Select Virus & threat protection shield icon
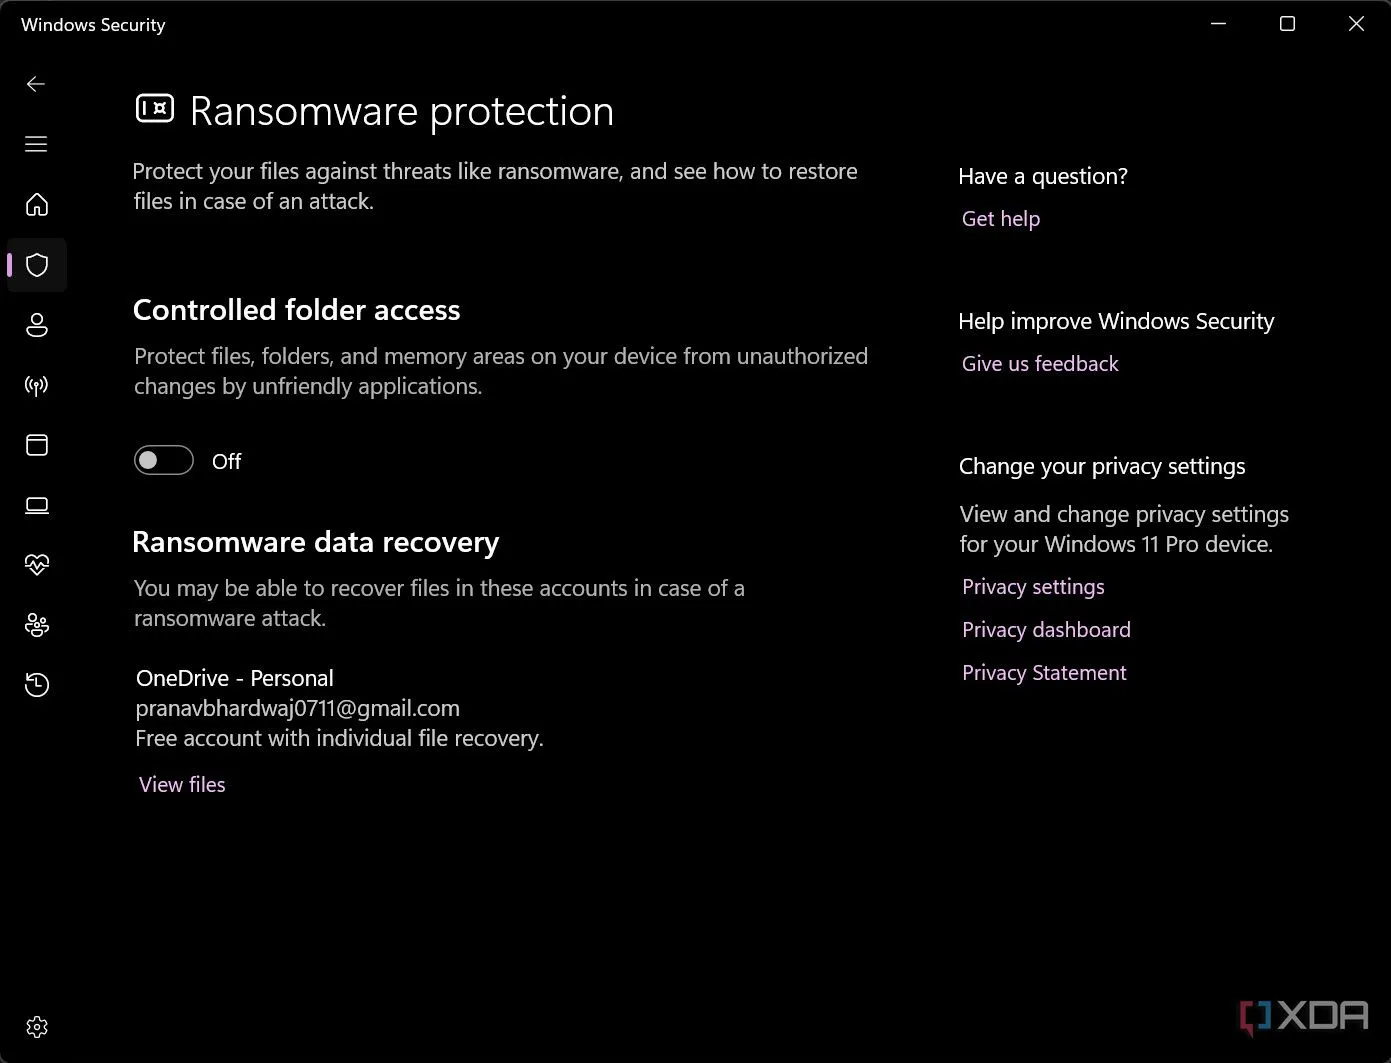Viewport: 1391px width, 1063px height. point(37,265)
